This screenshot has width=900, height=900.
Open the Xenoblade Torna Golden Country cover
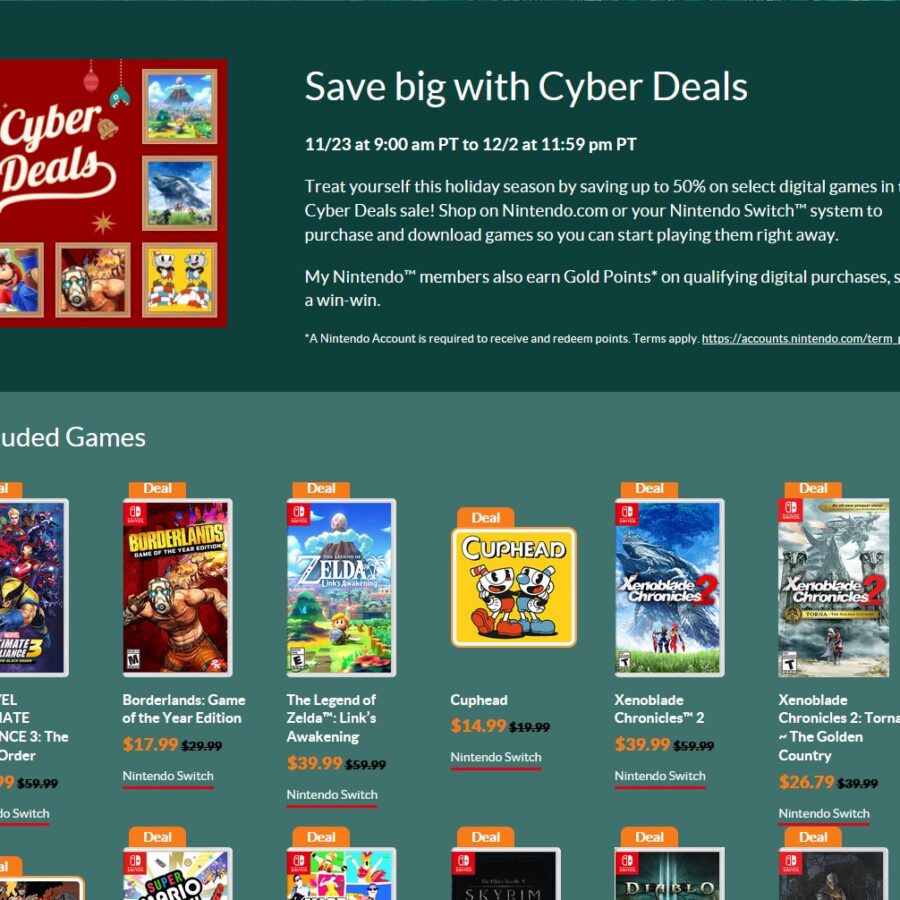point(834,587)
